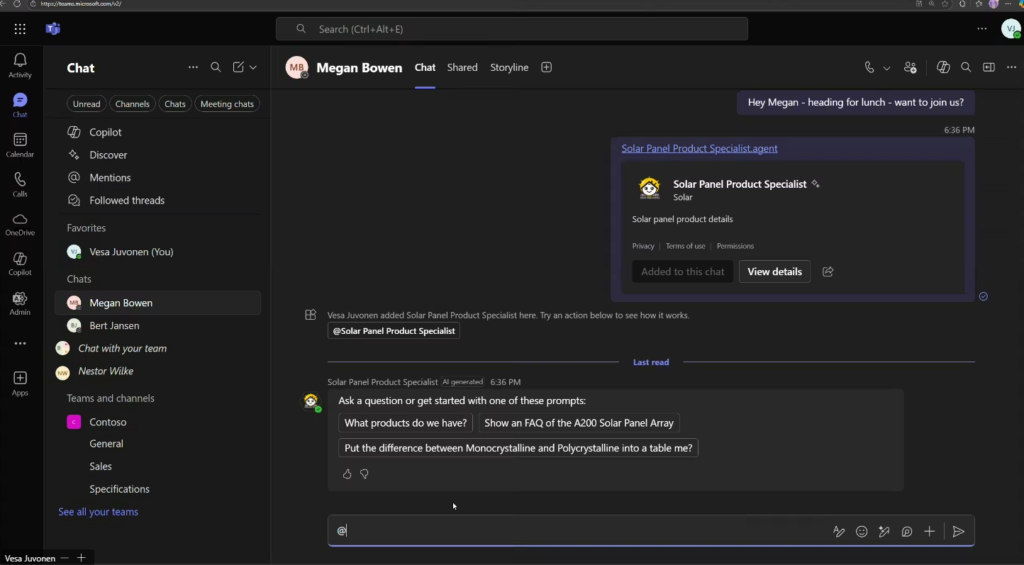This screenshot has width=1024, height=565.
Task: Click the thumbs down reaction icon
Action: (364, 474)
